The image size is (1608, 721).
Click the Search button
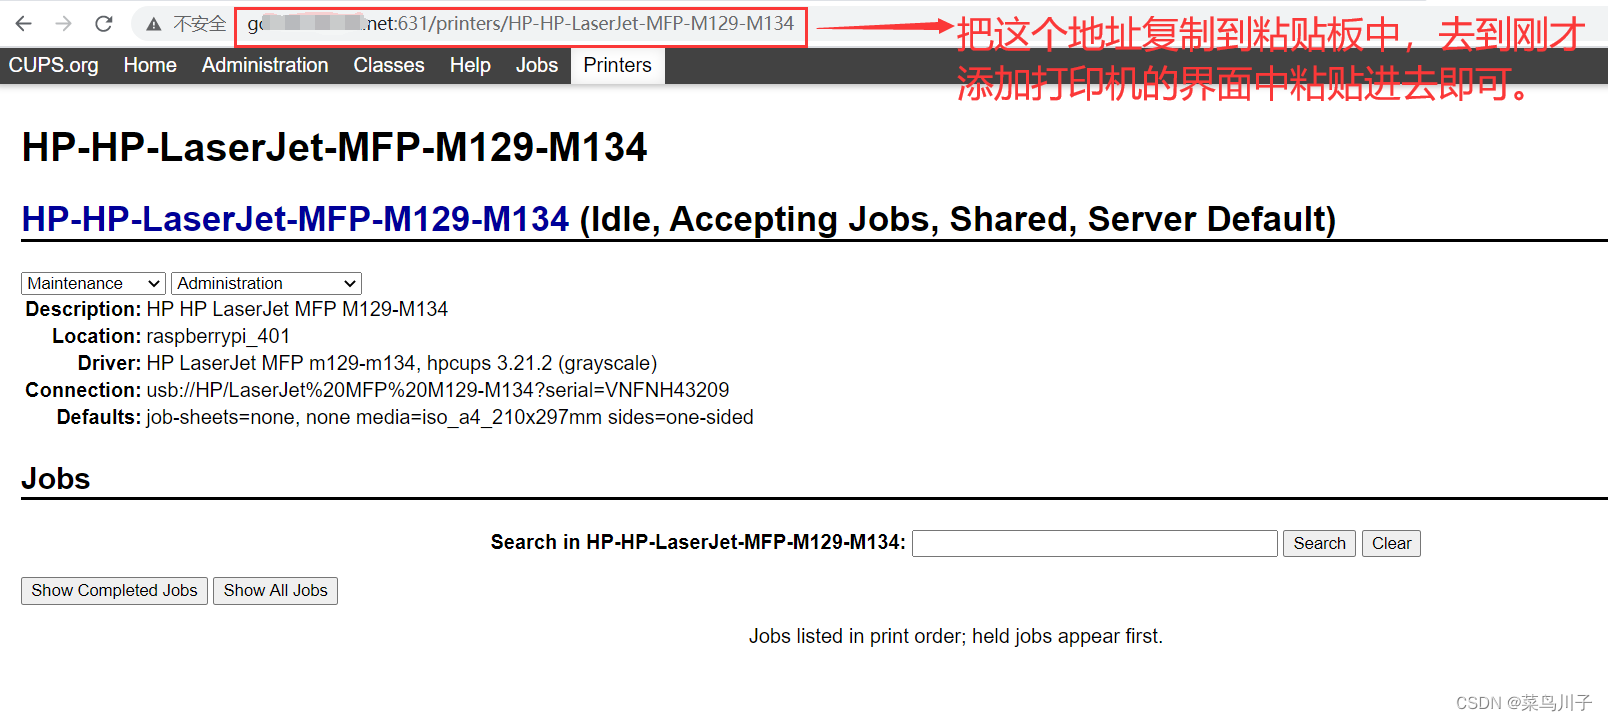pyautogui.click(x=1319, y=543)
